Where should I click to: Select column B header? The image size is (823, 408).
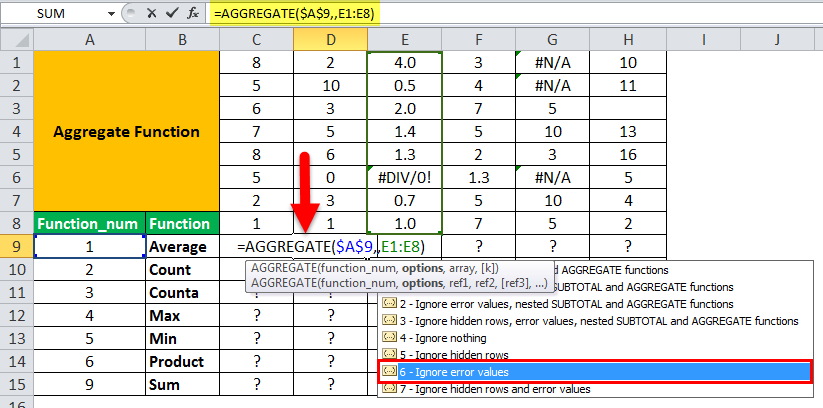coord(183,39)
